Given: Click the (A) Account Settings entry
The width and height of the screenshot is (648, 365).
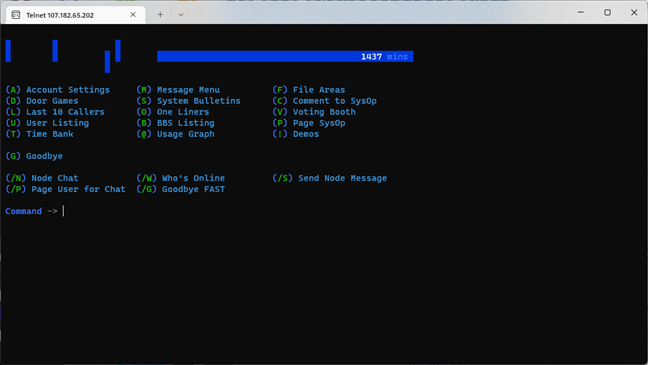Looking at the screenshot, I should 58,90.
